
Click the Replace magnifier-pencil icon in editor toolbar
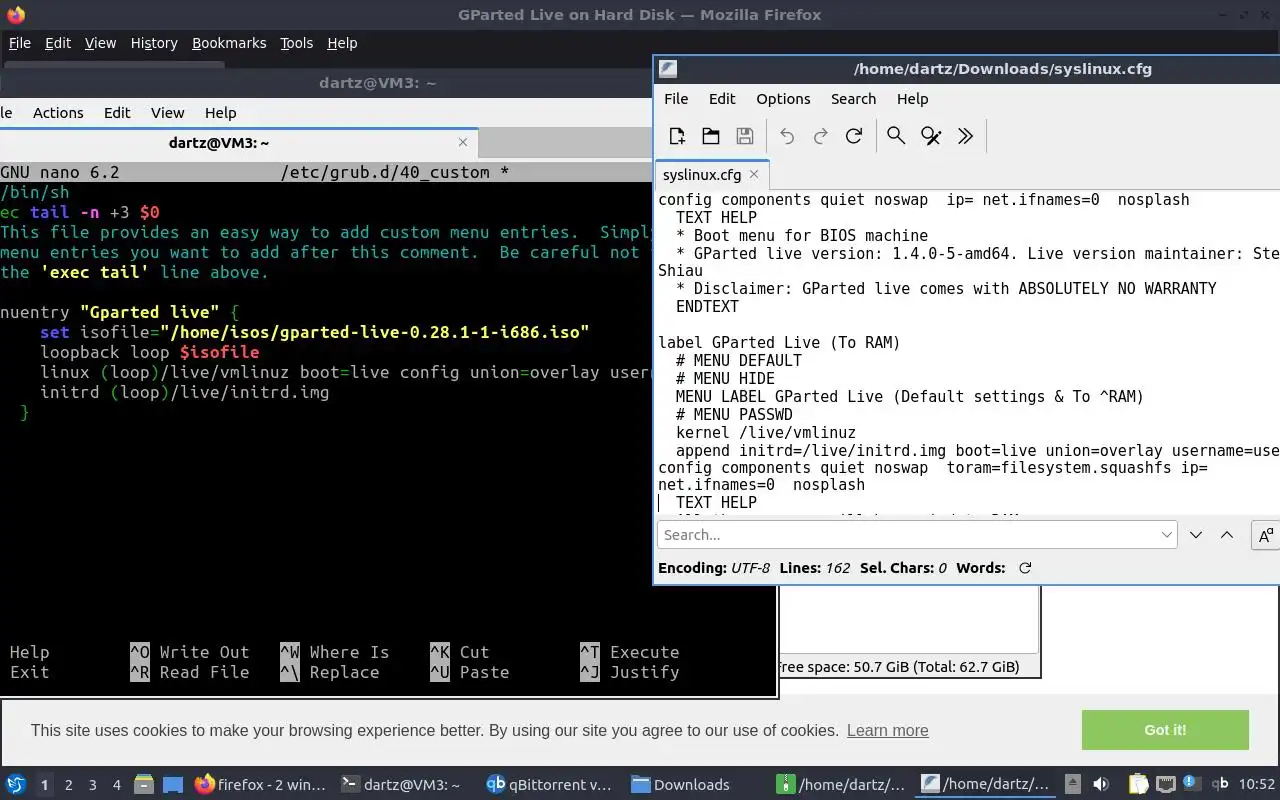(x=931, y=136)
